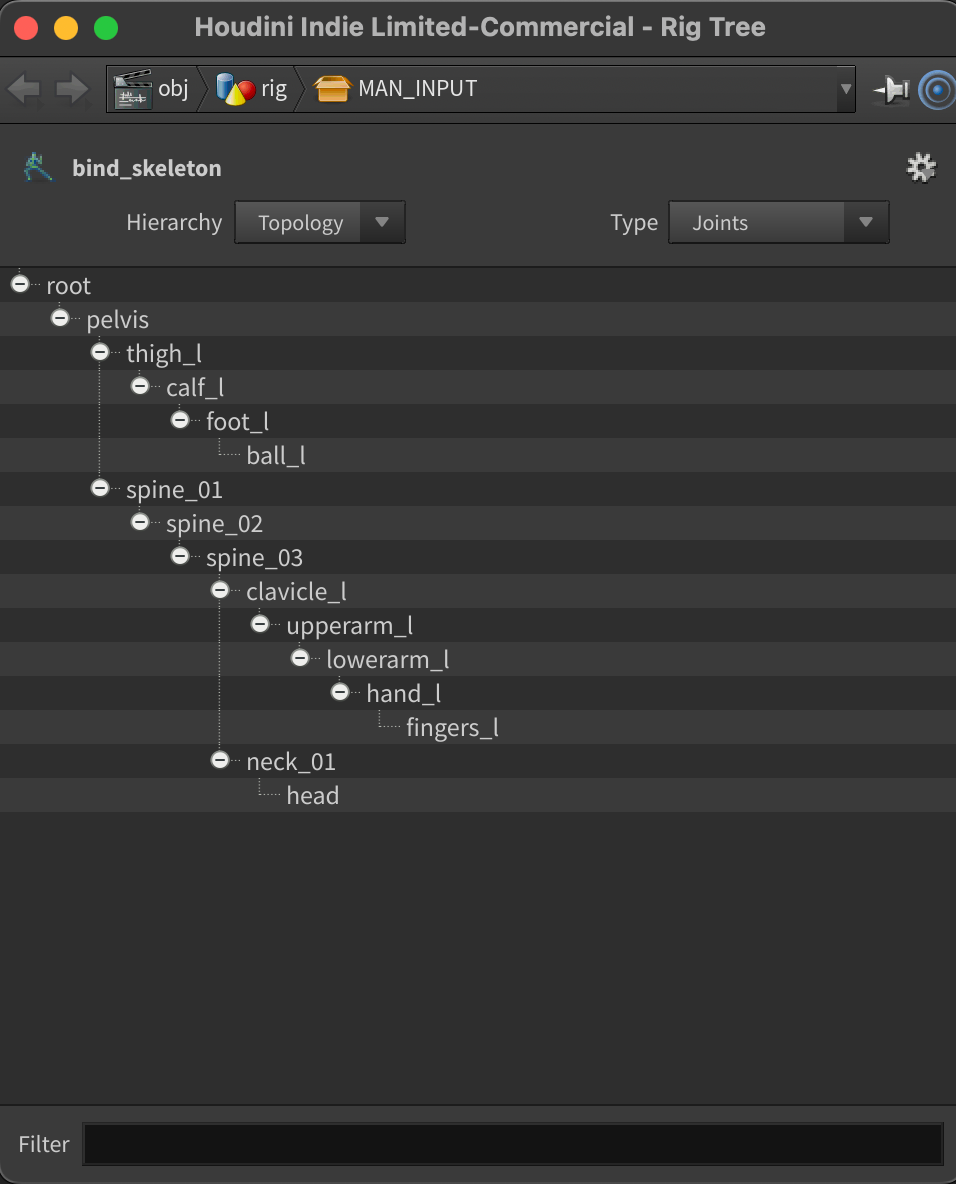Open the network path history dropdown arrow
Image resolution: width=956 pixels, height=1184 pixels.
tap(846, 89)
